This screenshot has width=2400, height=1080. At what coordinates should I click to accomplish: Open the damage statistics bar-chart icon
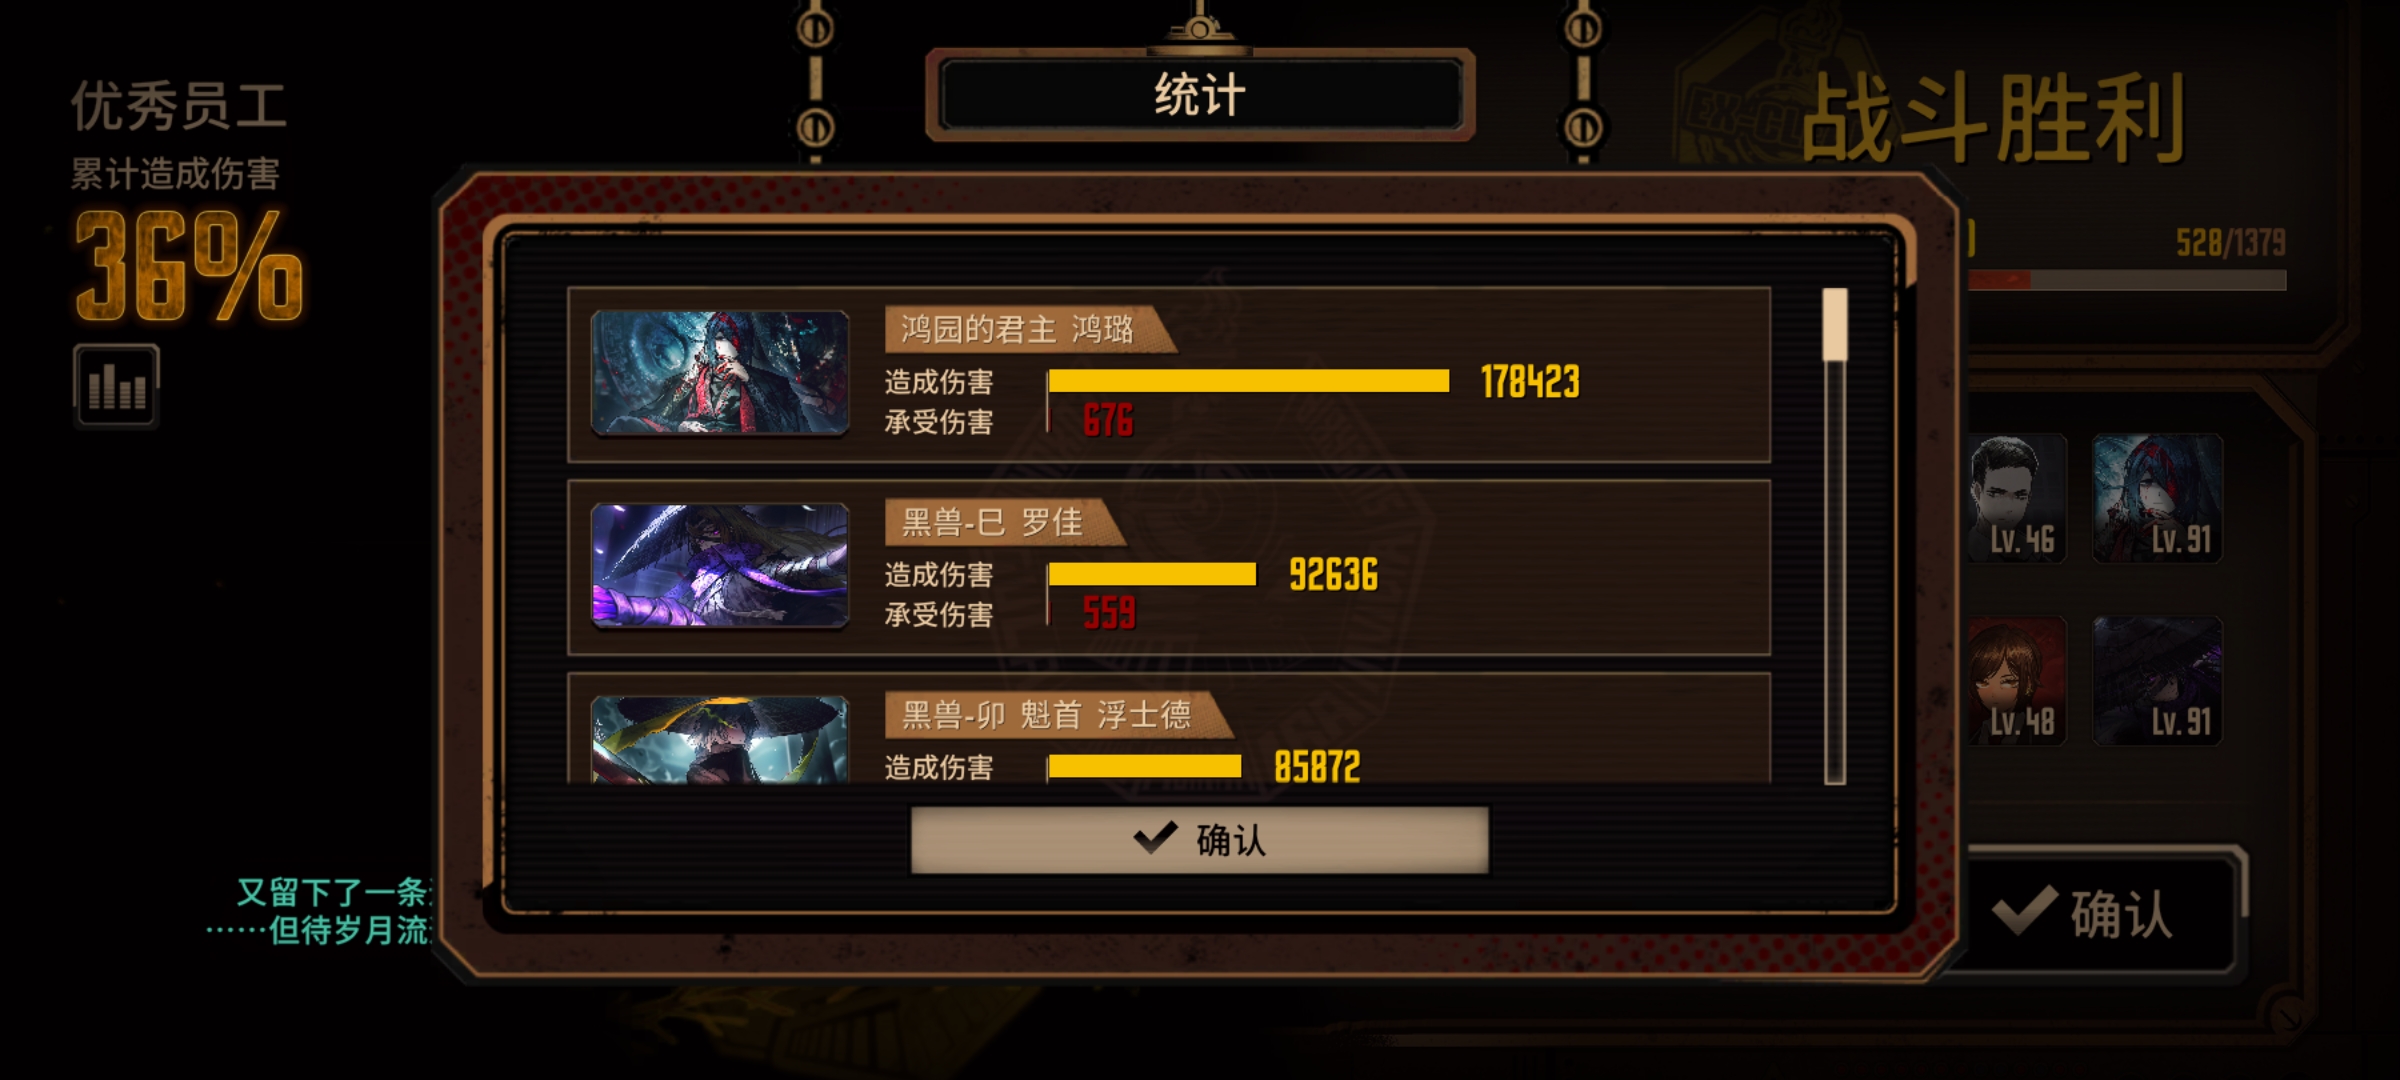click(116, 386)
